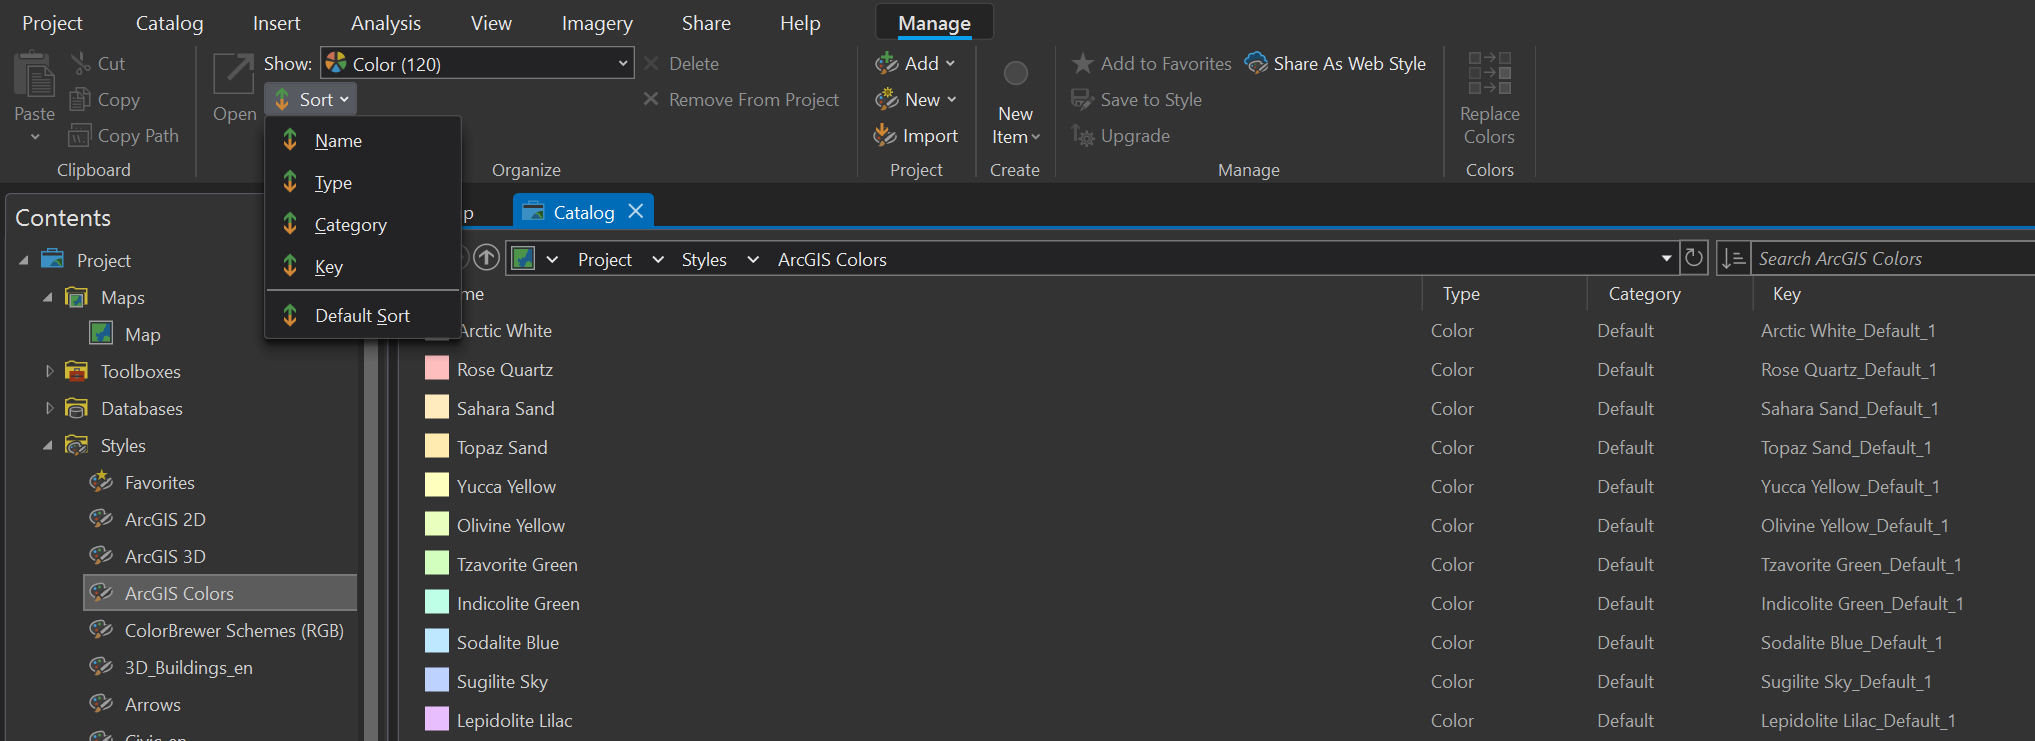Choose Sort by Type menu item
The width and height of the screenshot is (2035, 741).
362,183
